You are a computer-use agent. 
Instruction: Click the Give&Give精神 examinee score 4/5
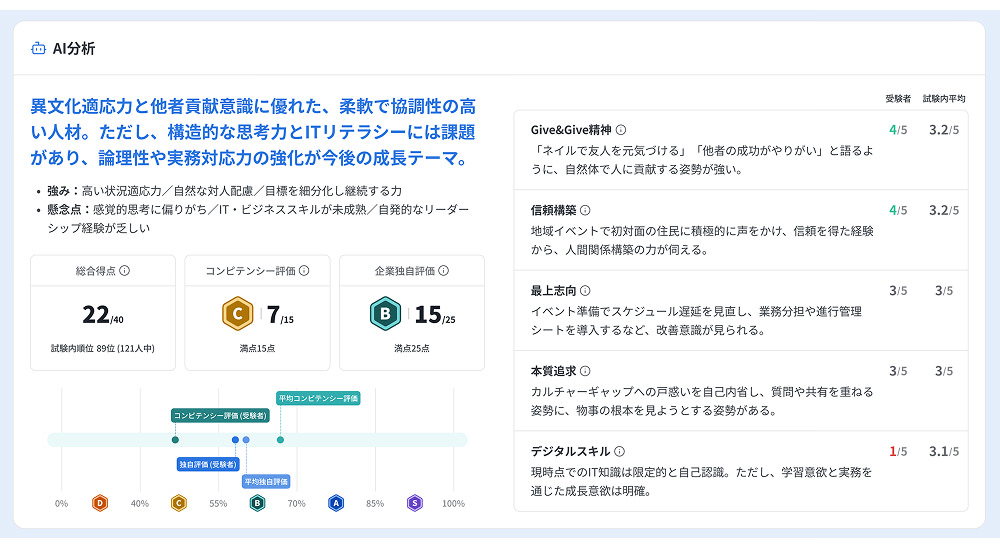(898, 130)
